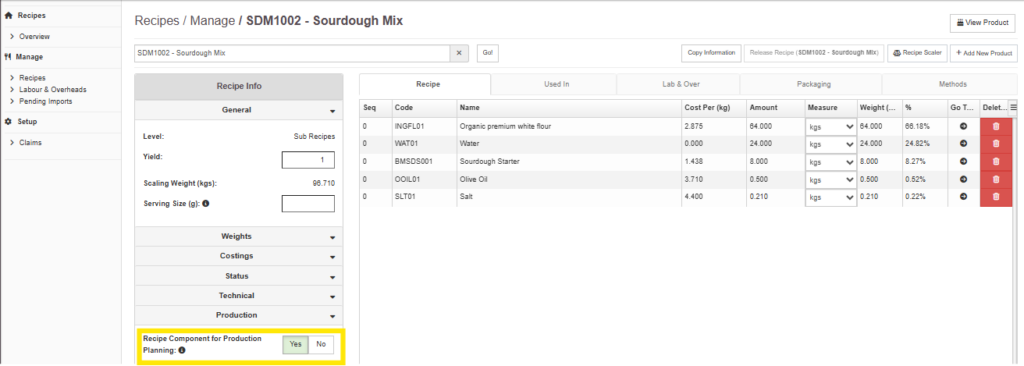Expand the Costings section
The width and height of the screenshot is (1024, 366).
(x=238, y=256)
